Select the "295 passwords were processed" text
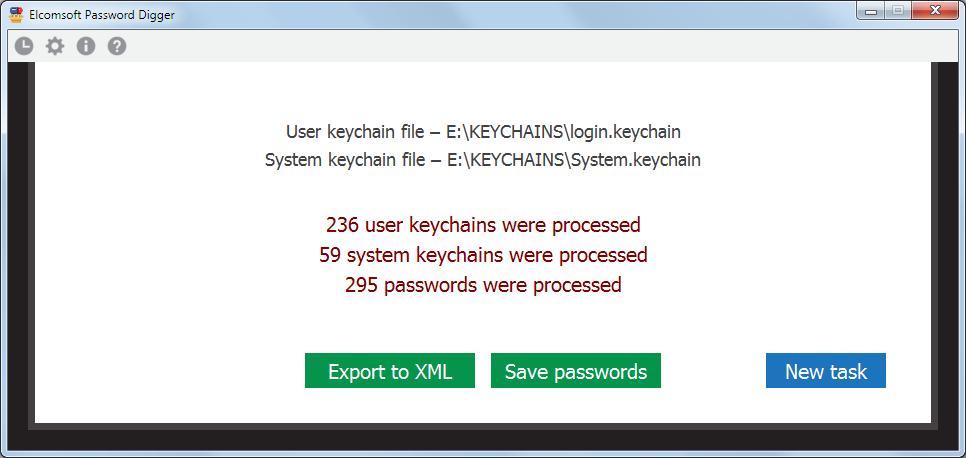This screenshot has width=966, height=458. pyautogui.click(x=483, y=285)
